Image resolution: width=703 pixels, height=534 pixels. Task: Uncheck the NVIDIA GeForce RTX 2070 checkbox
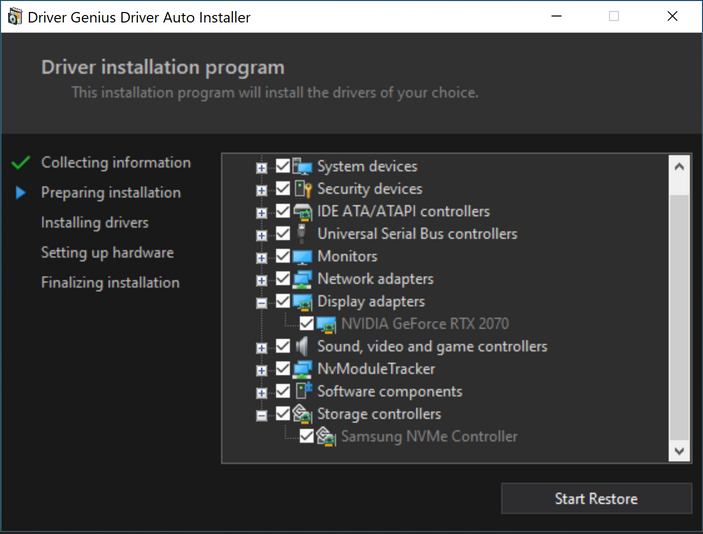(307, 323)
